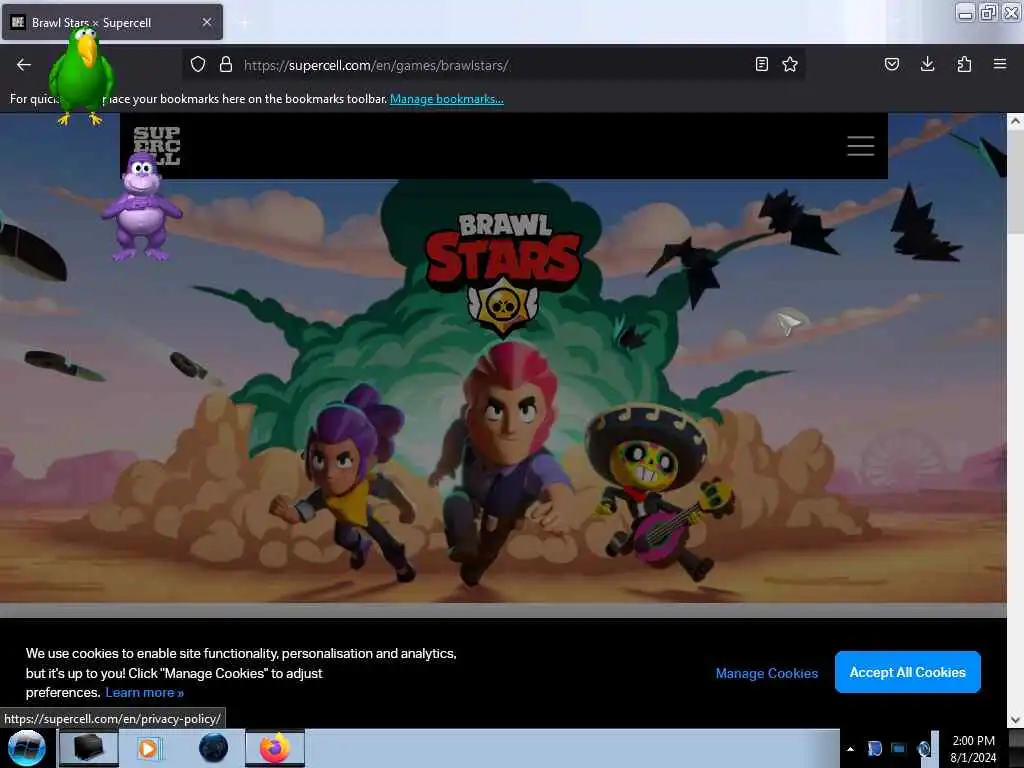This screenshot has width=1024, height=768.
Task: Click the page scrollbar down arrow
Action: pos(1015,720)
